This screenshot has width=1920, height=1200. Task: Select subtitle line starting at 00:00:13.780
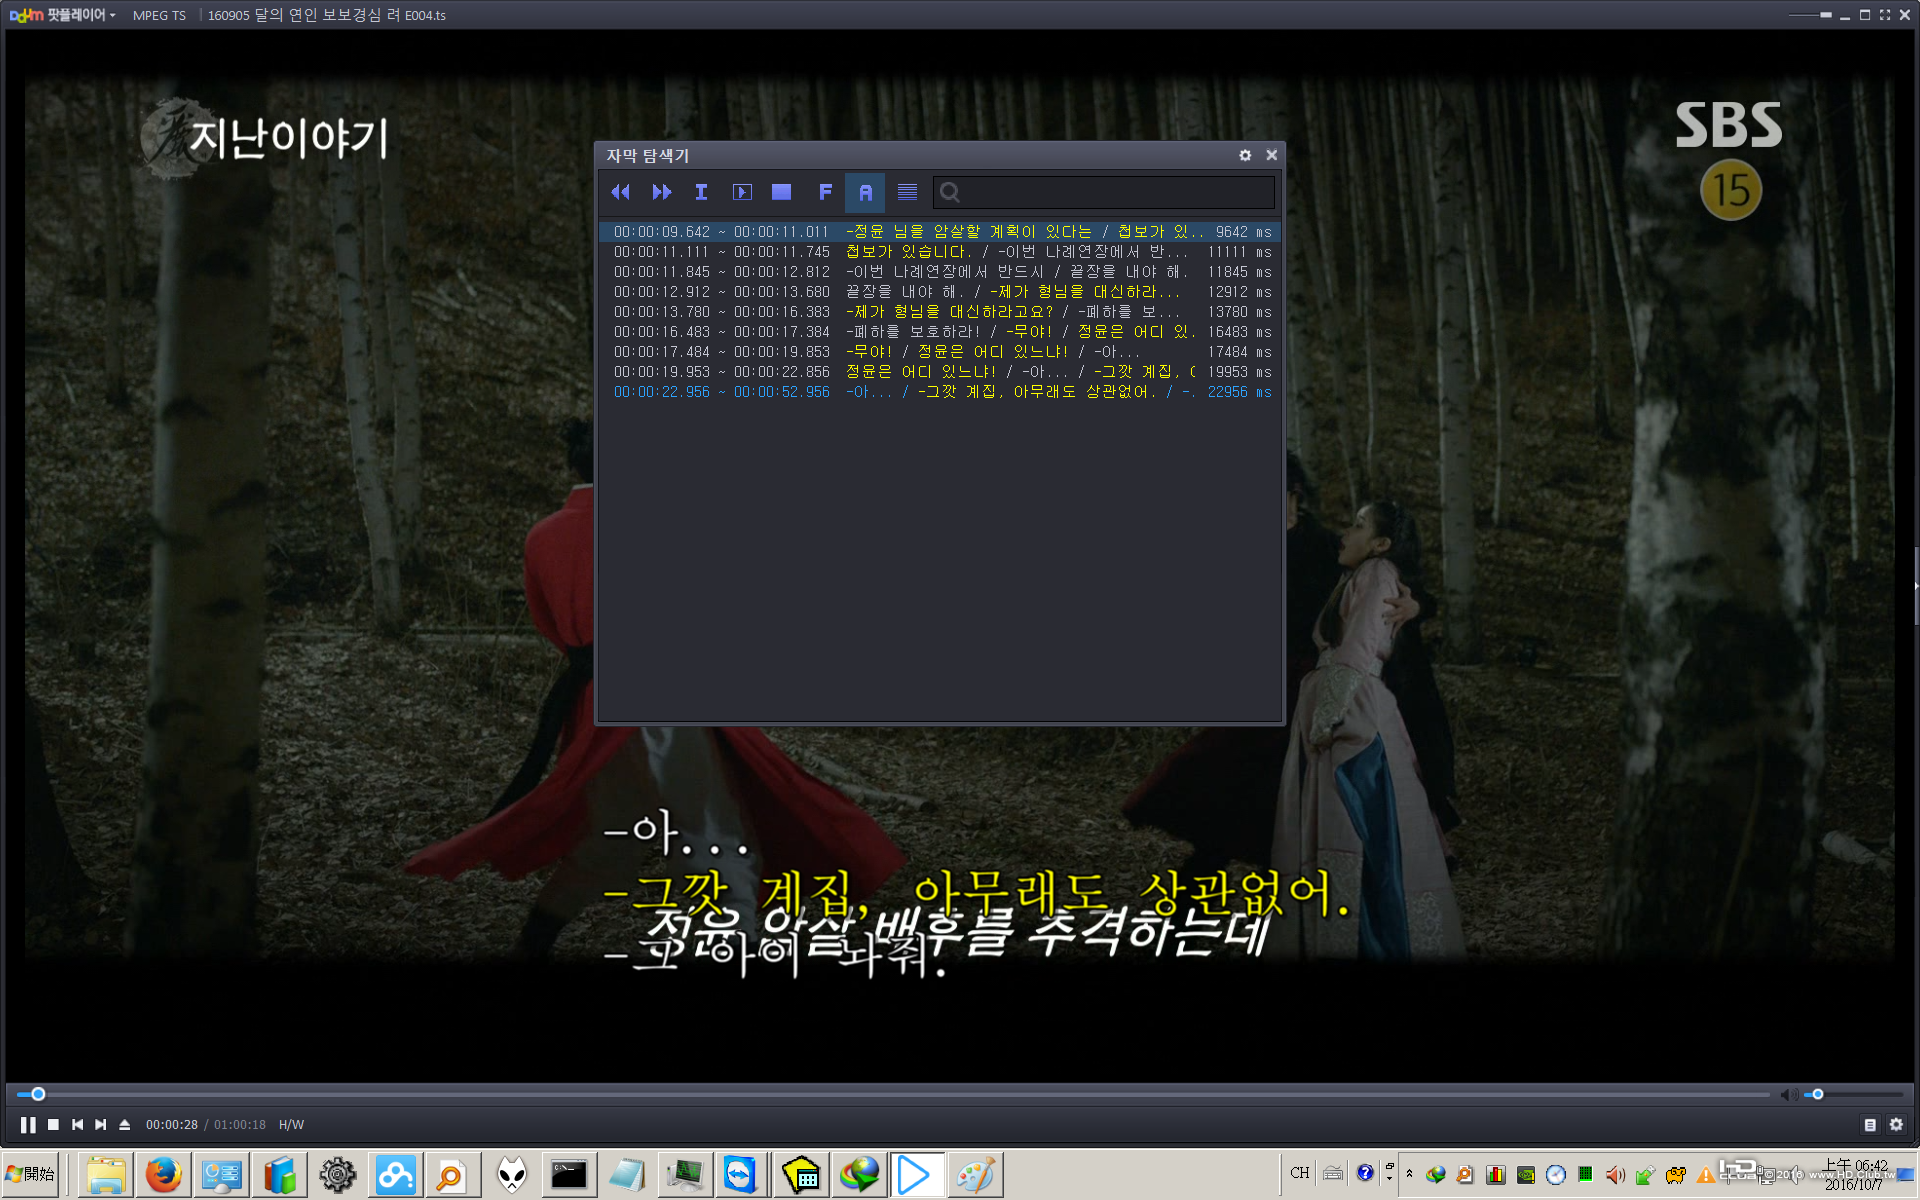pos(940,312)
